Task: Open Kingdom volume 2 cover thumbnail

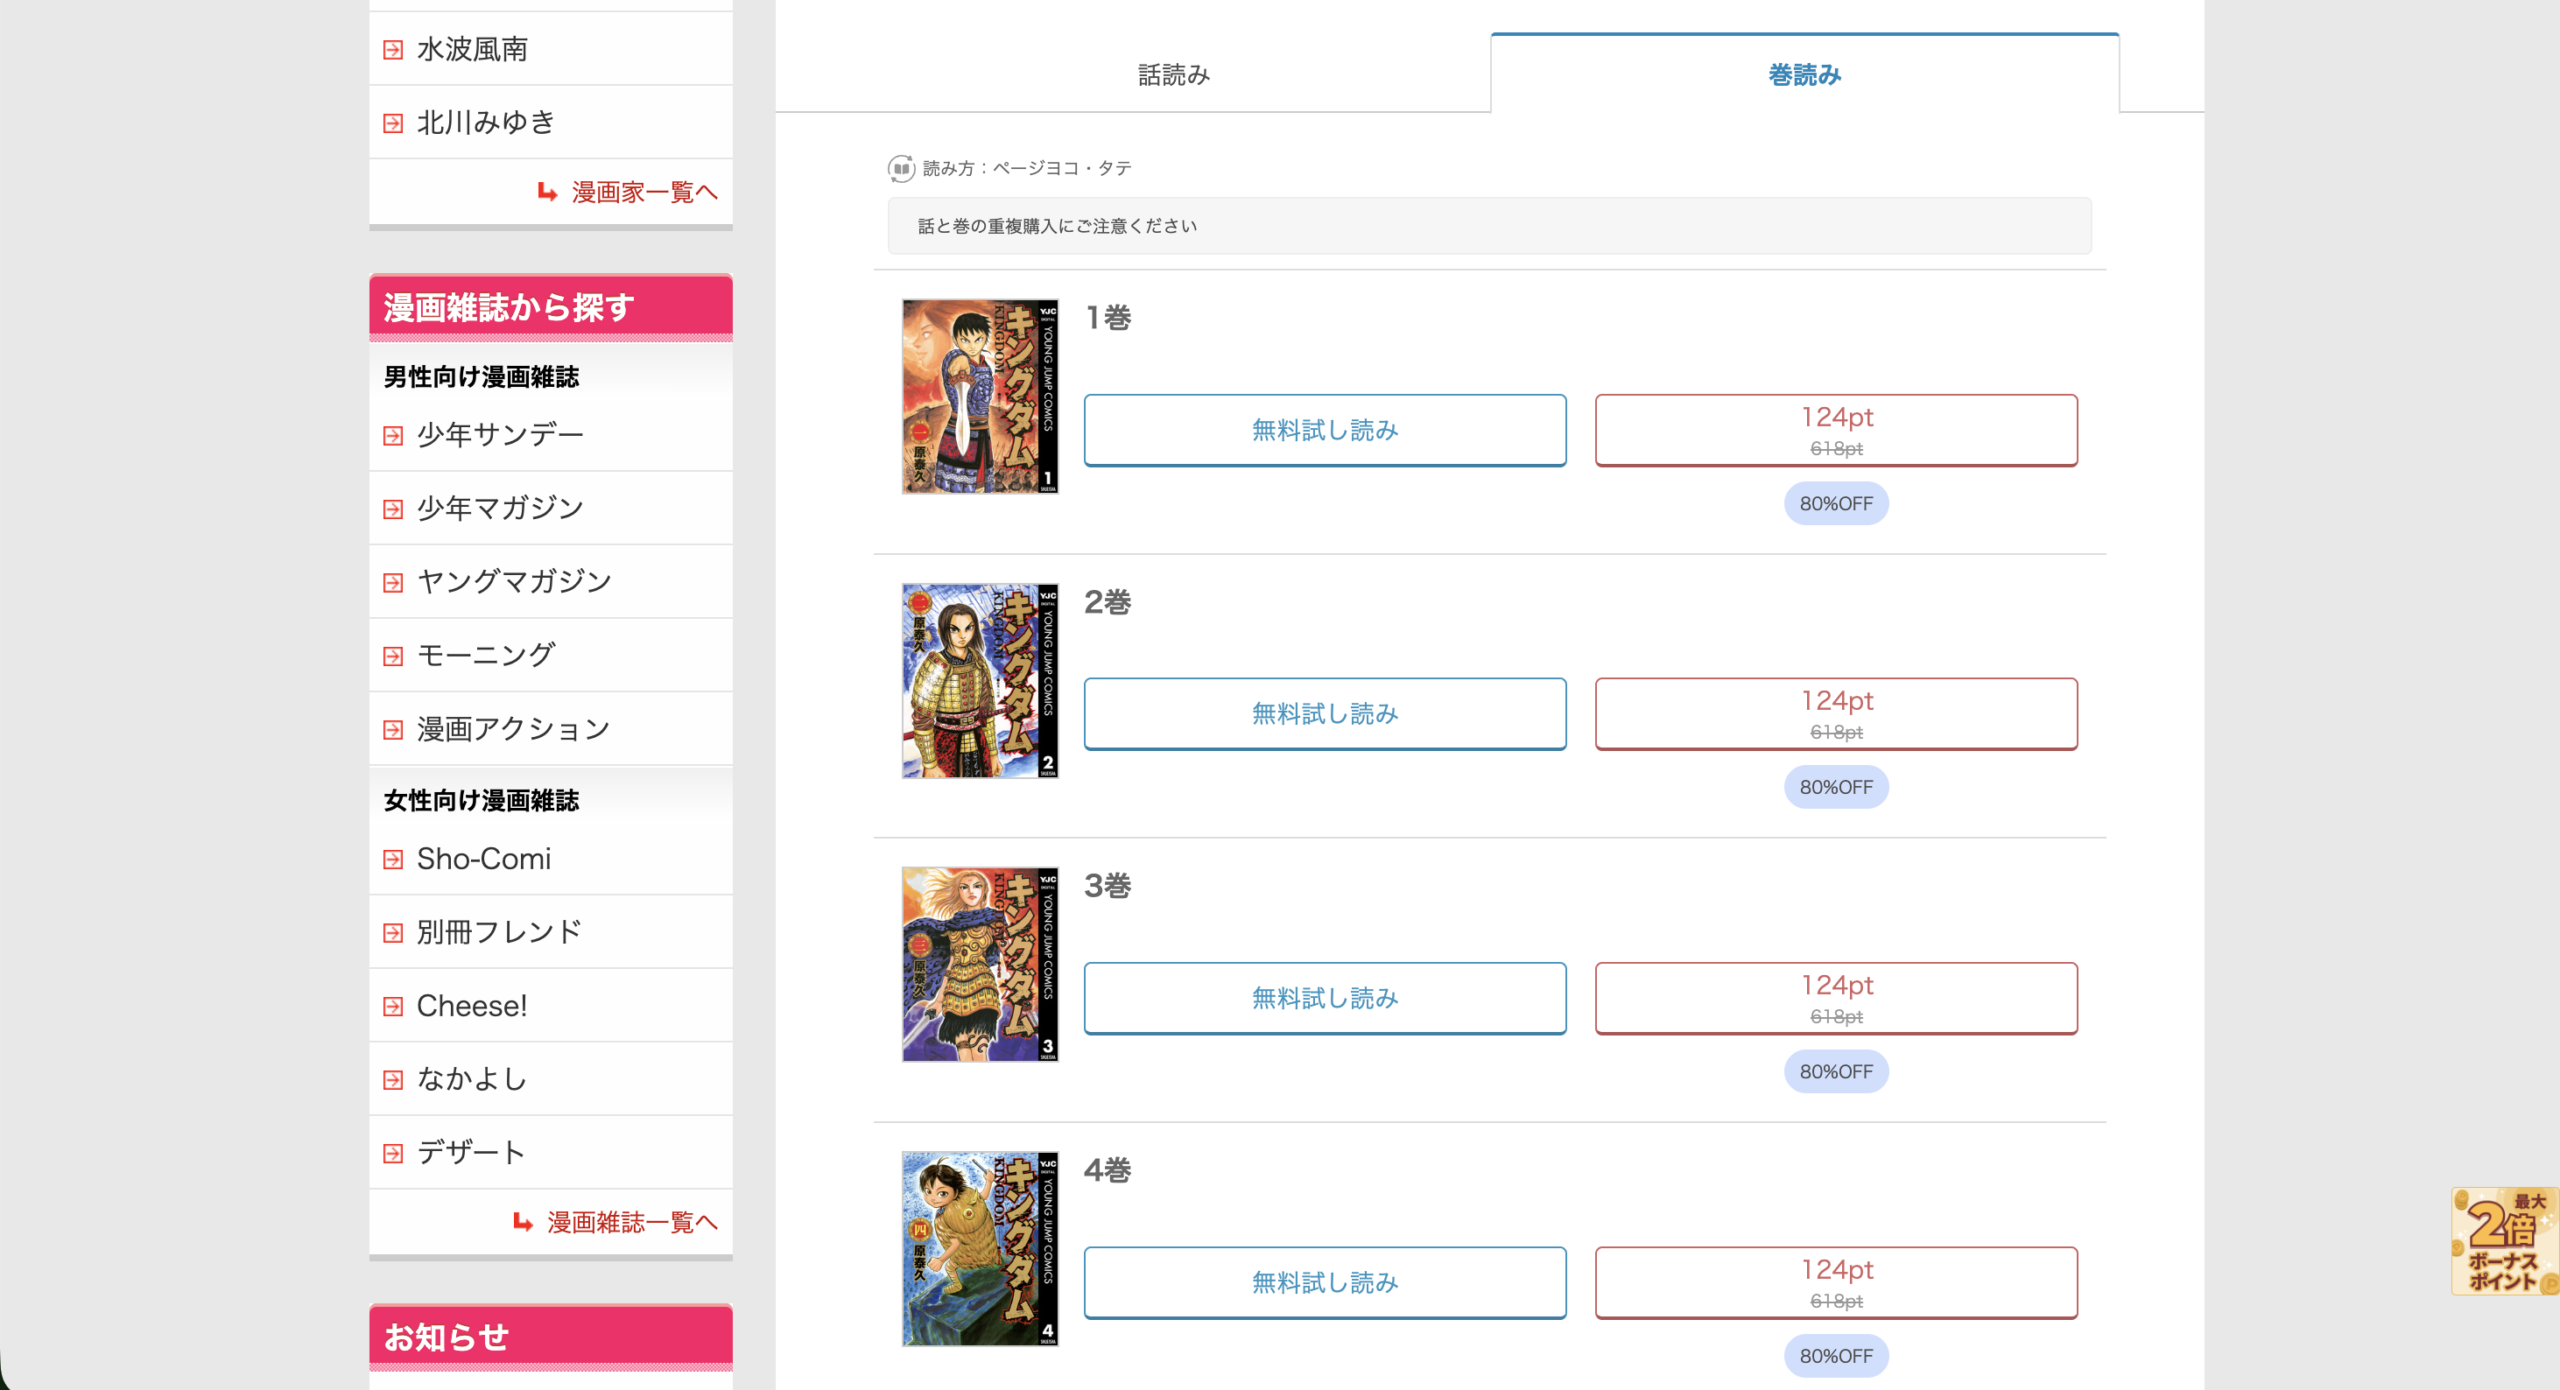Action: (x=980, y=680)
